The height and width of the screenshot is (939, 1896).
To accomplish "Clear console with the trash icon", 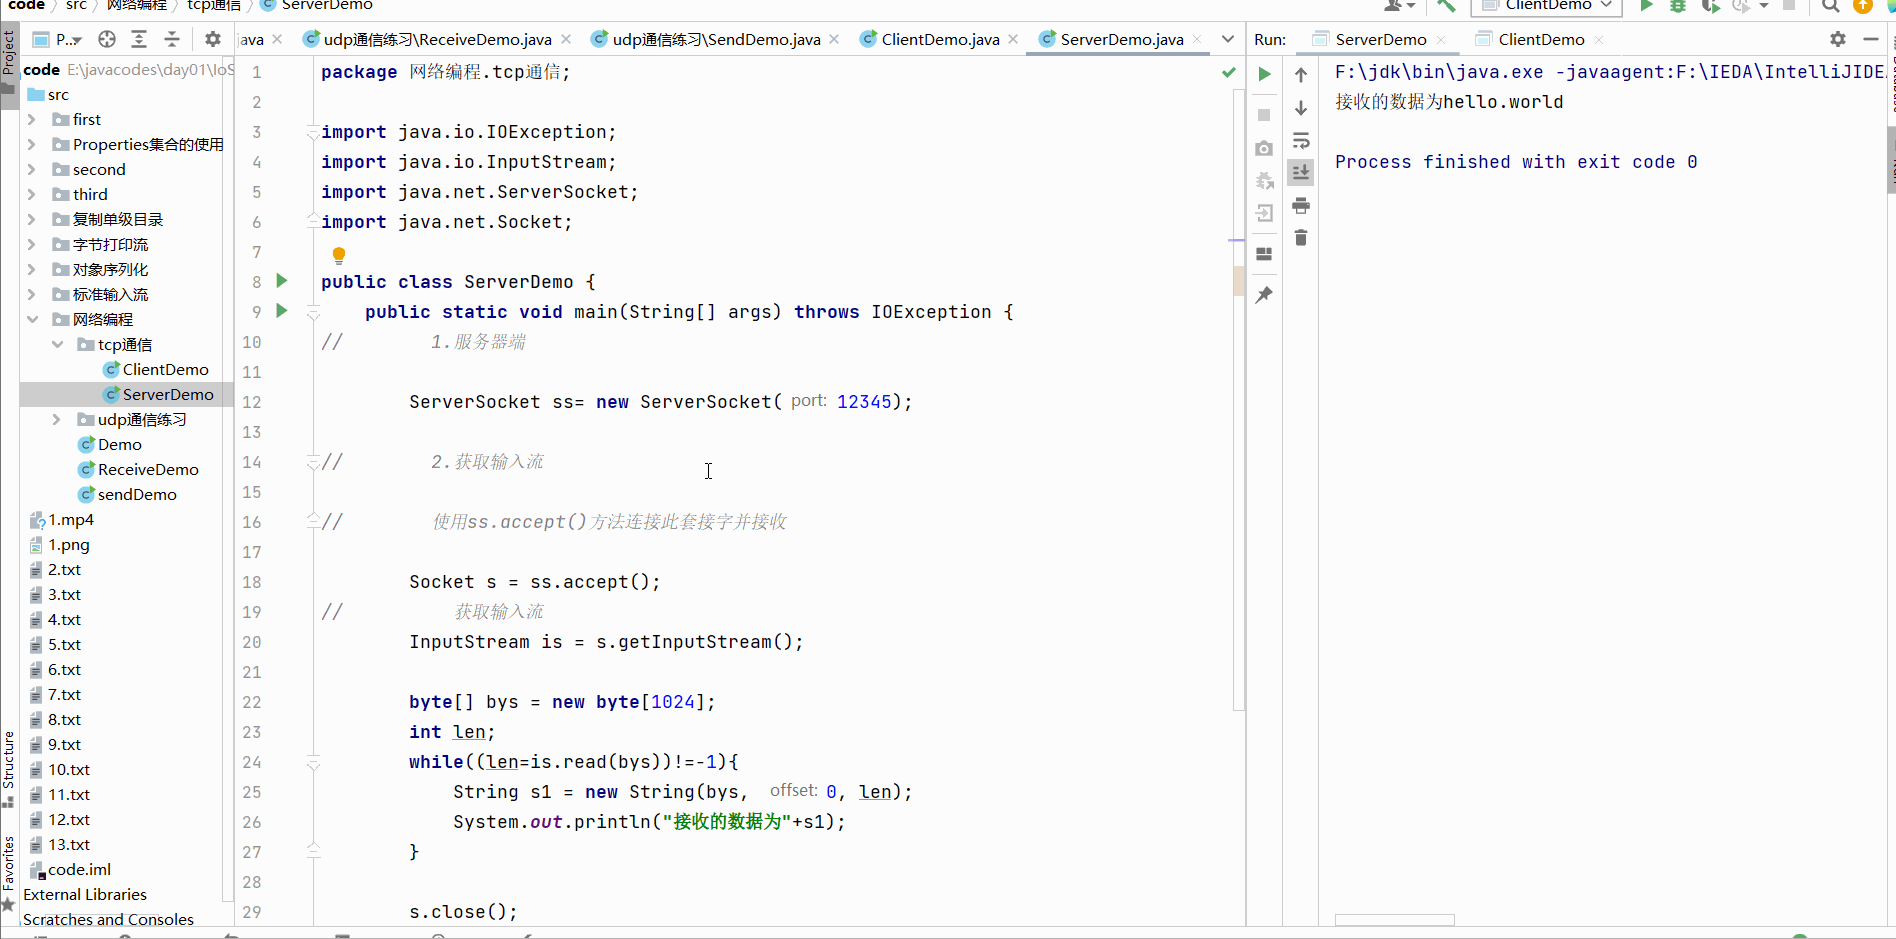I will 1301,238.
